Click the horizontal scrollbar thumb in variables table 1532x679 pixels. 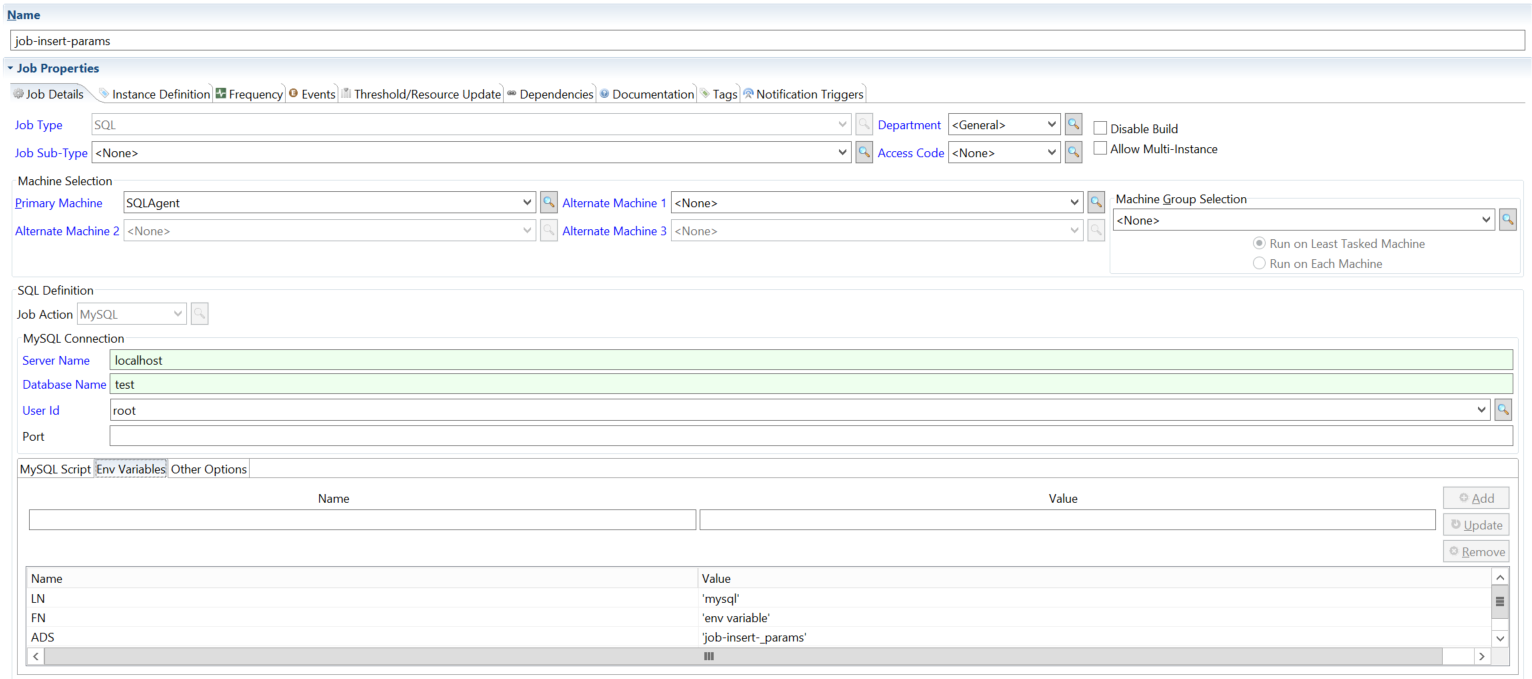coord(743,656)
